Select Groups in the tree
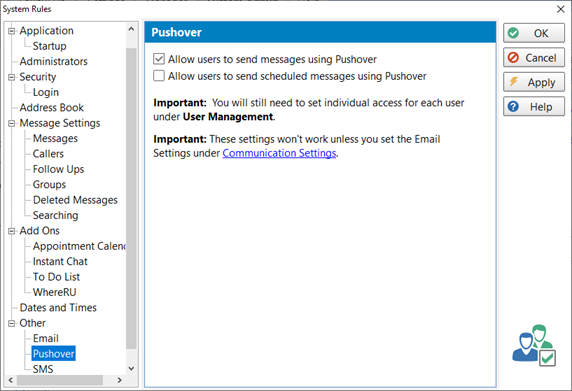572x391 pixels. coord(49,185)
